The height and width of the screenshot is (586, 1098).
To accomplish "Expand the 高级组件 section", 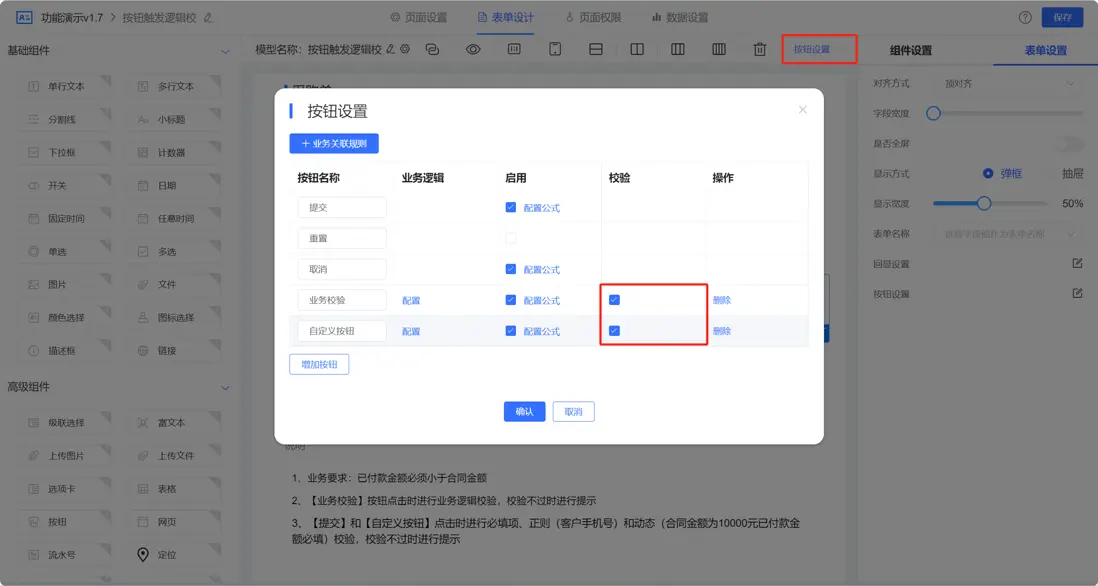I will click(226, 386).
